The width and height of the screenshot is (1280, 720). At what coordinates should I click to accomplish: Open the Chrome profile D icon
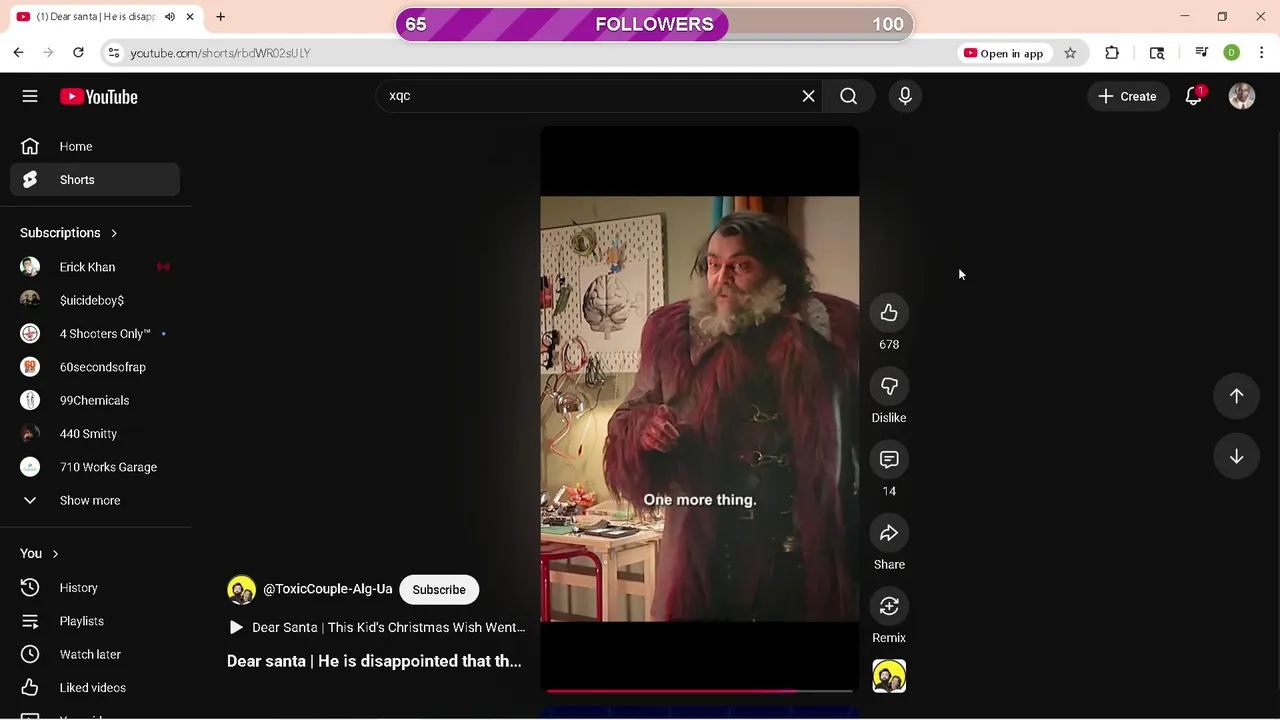(x=1232, y=53)
